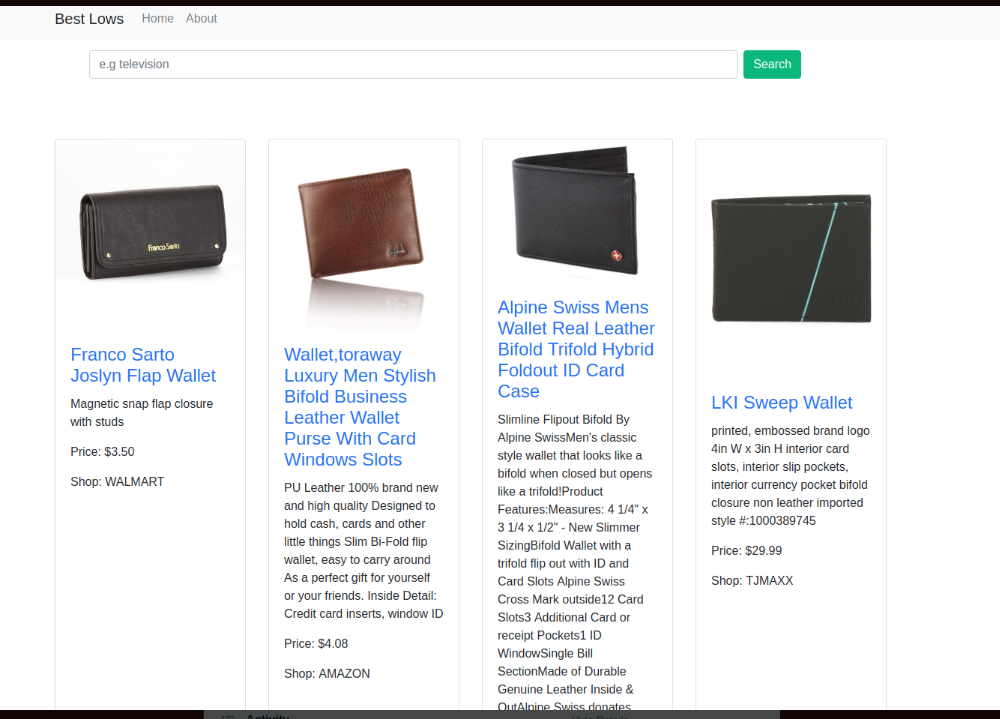
Task: Click the text Price: $3.50
Action: tap(103, 452)
